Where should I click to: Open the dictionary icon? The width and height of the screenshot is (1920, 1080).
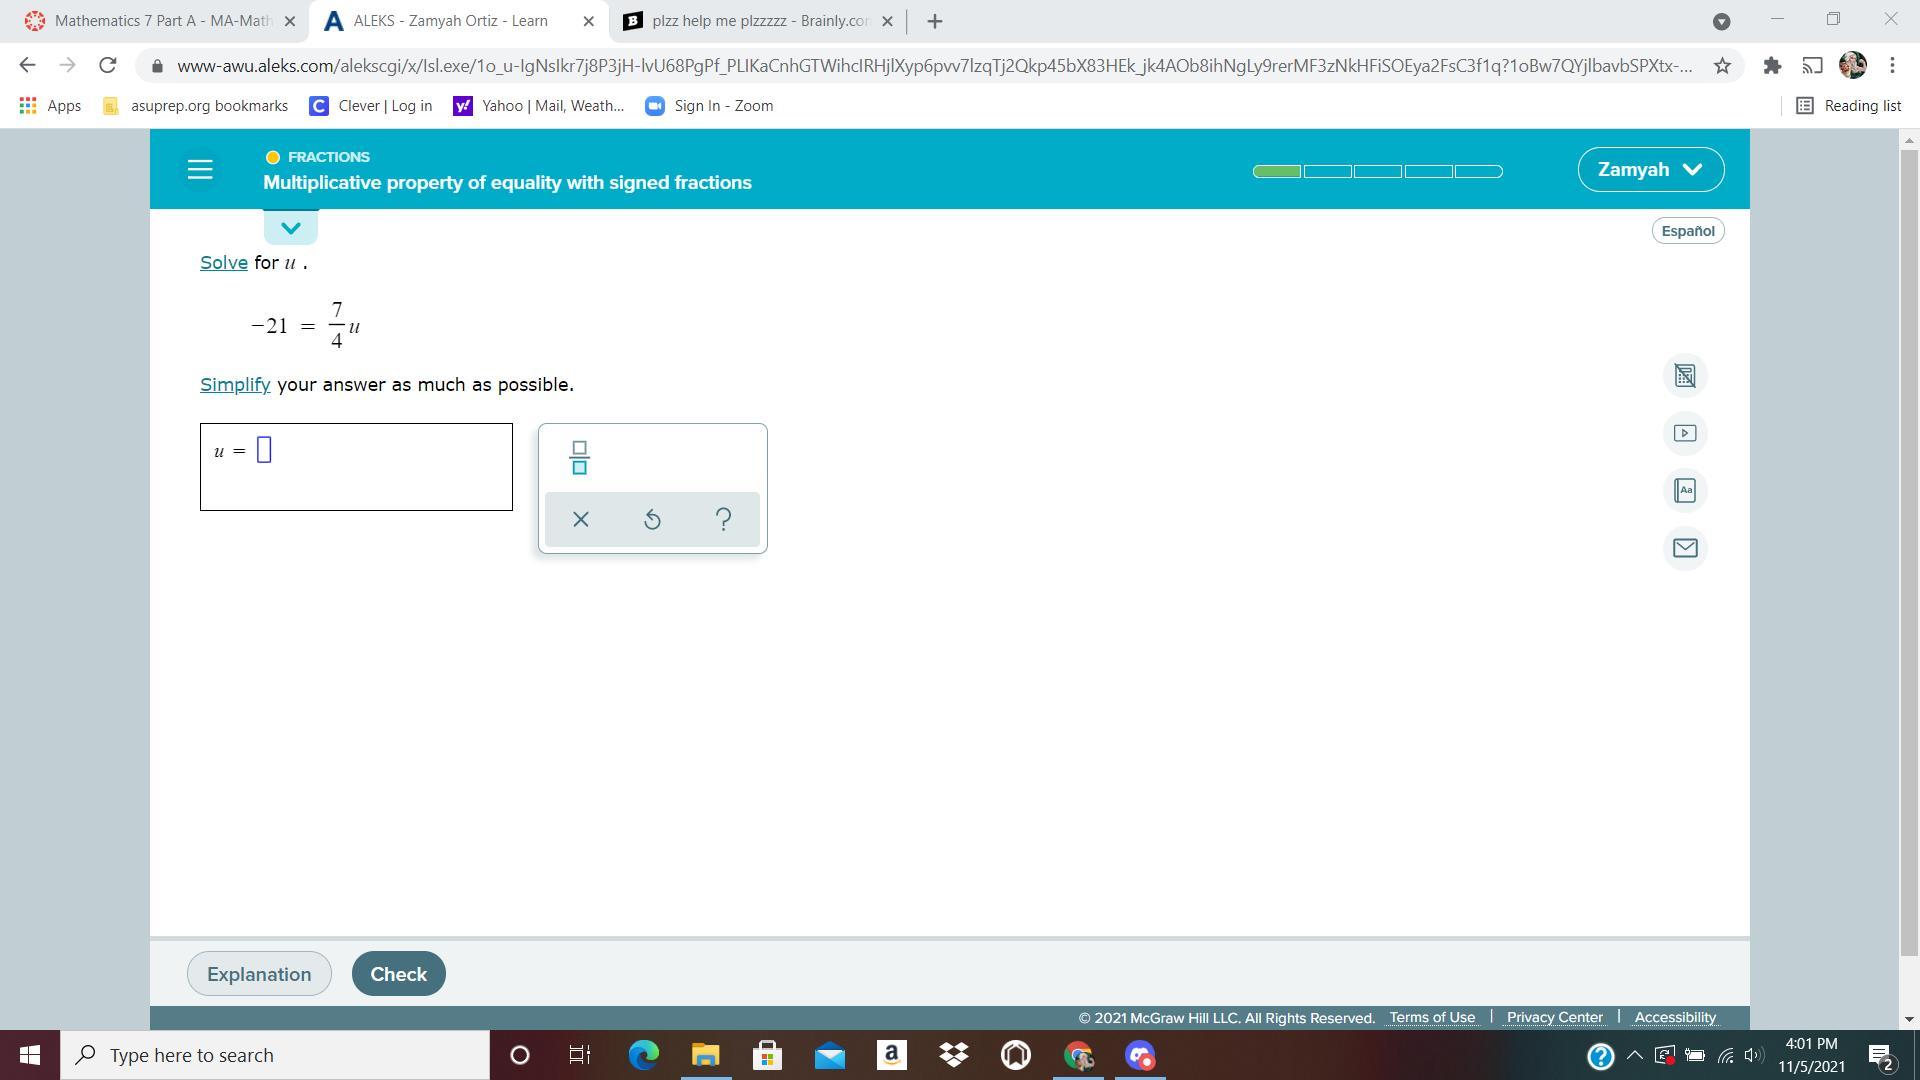tap(1685, 491)
